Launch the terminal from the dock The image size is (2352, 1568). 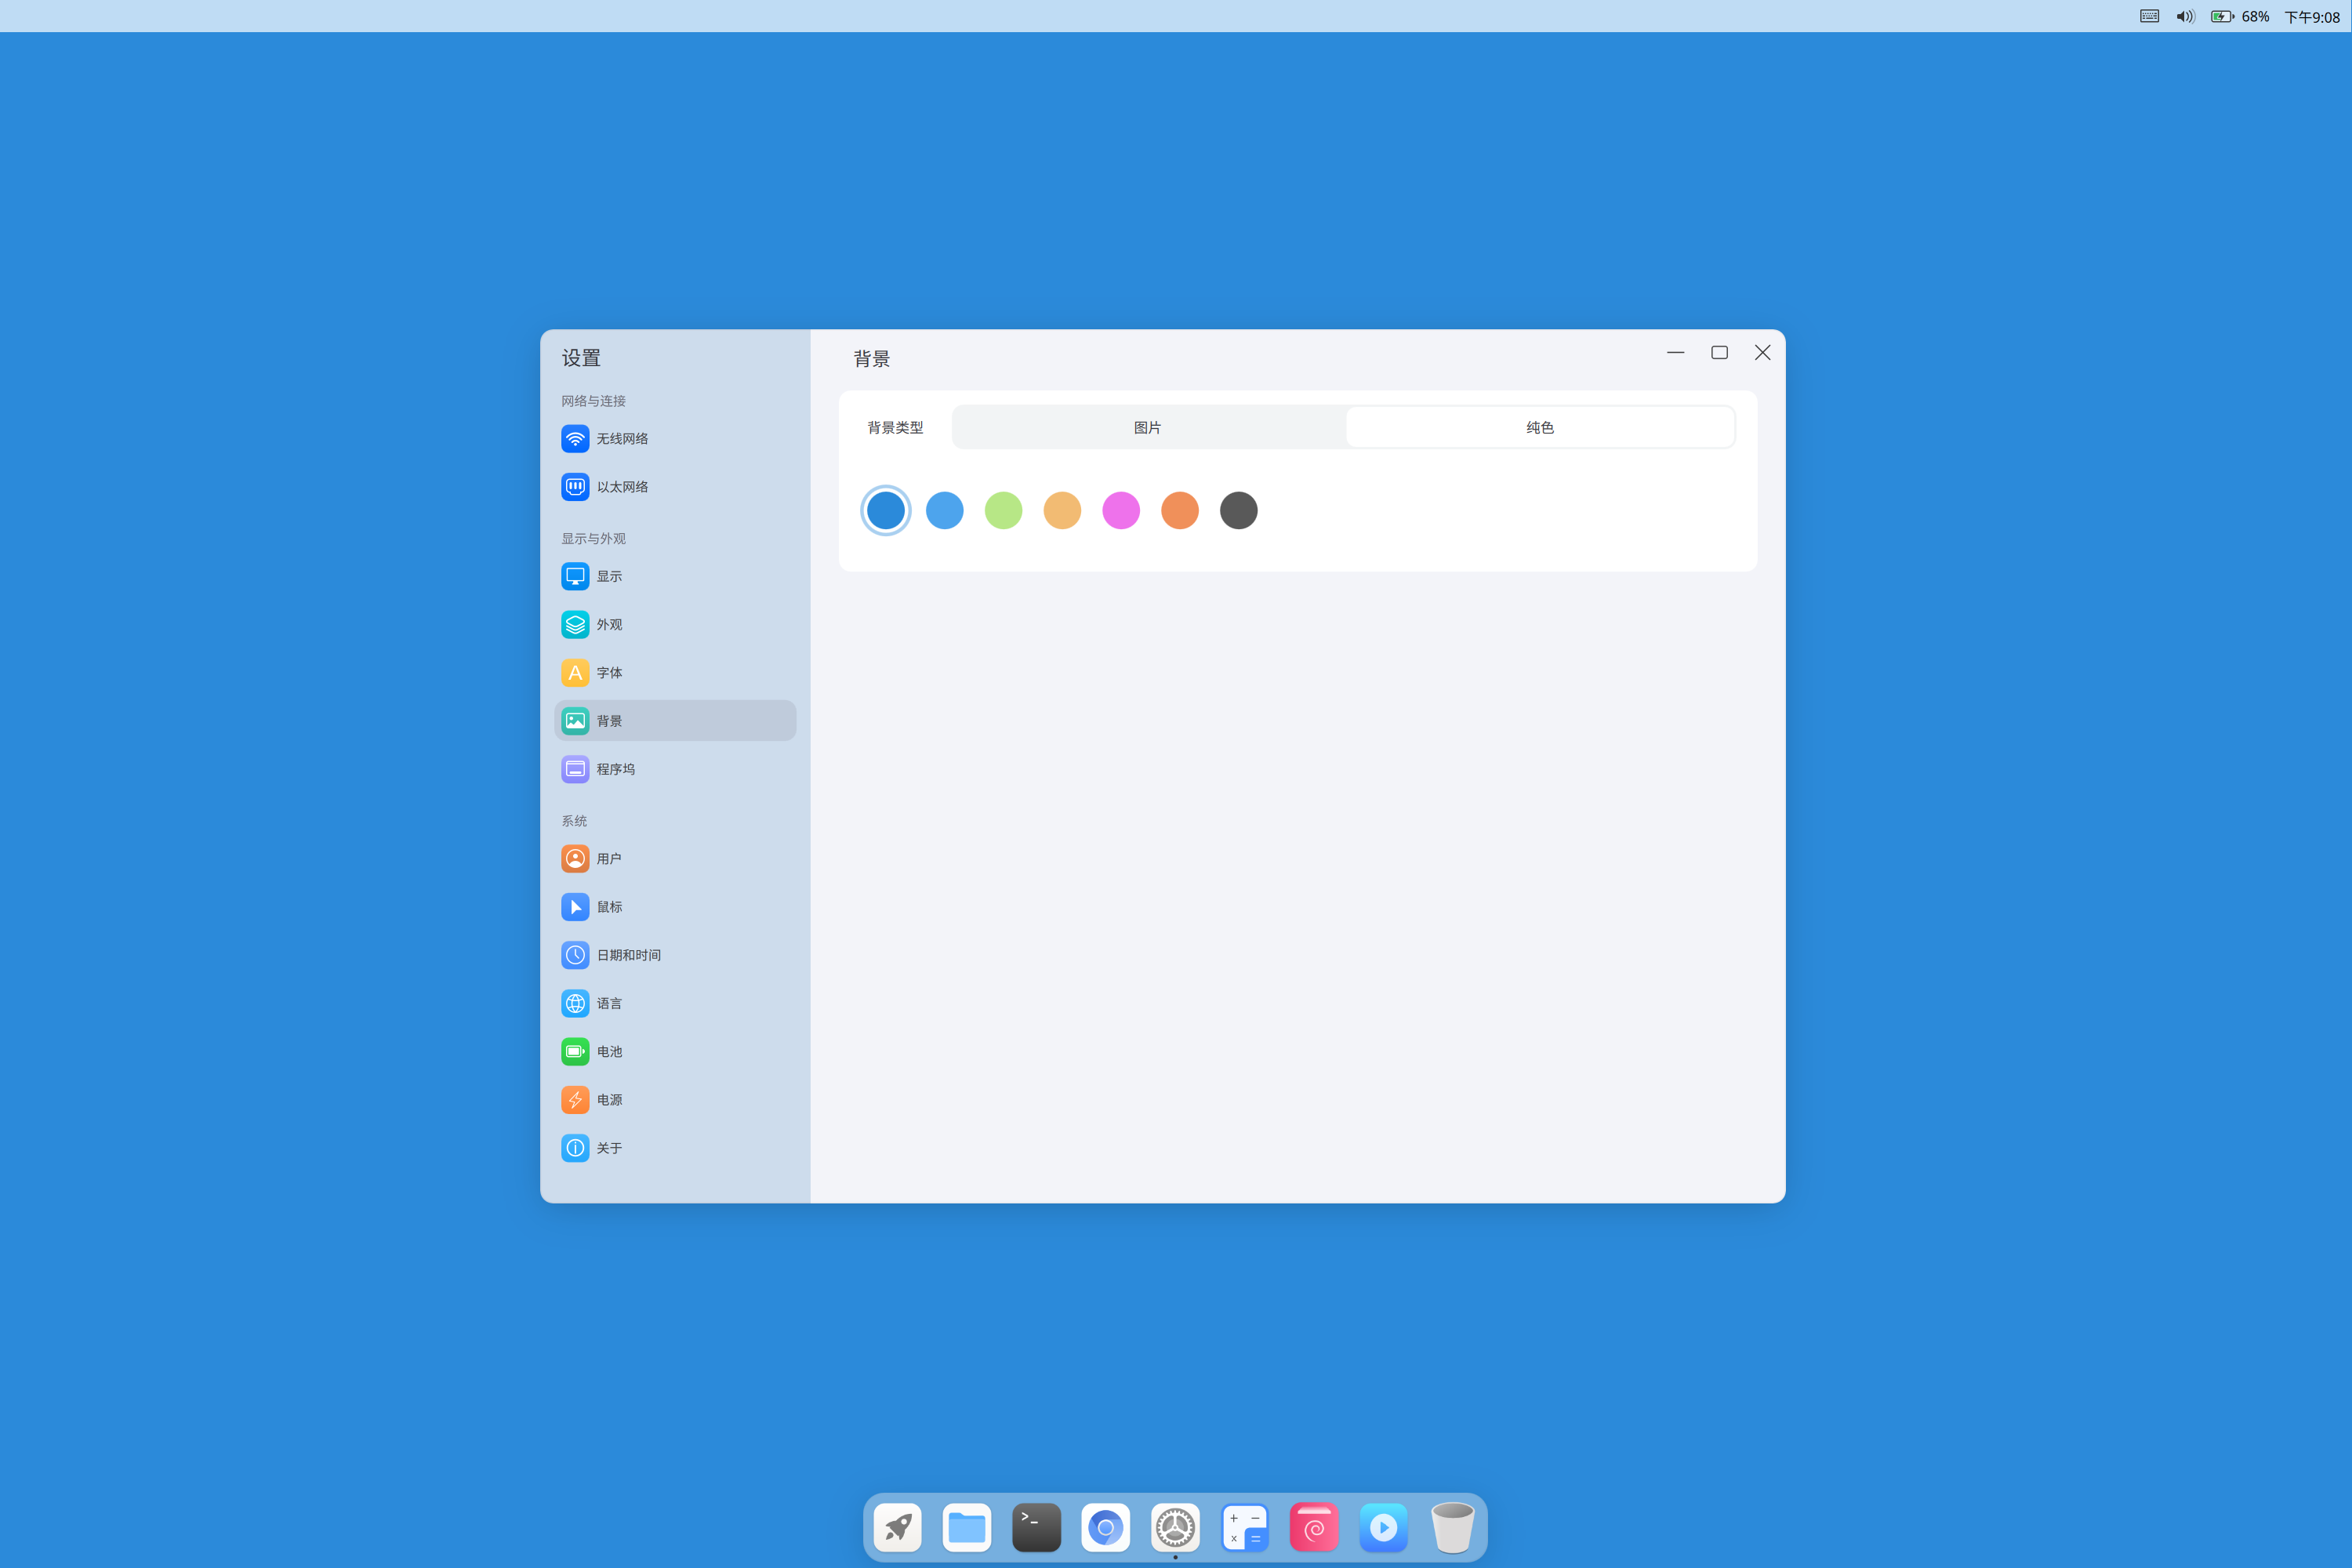coord(1036,1527)
